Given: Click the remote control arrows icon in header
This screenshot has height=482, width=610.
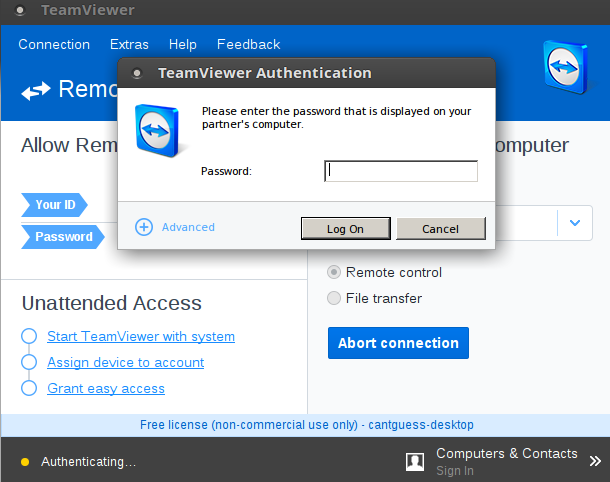Looking at the screenshot, I should coord(36,91).
